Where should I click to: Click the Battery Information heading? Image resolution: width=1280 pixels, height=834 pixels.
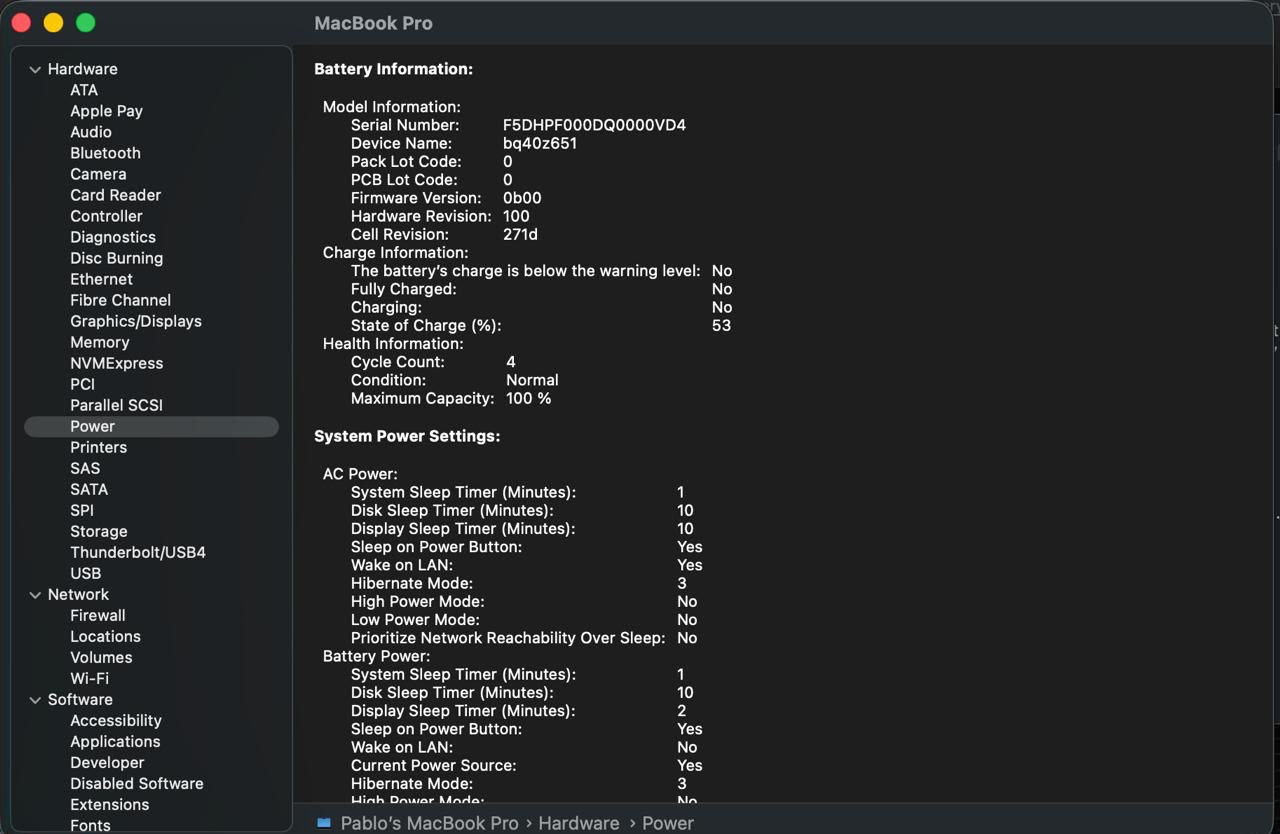tap(393, 69)
